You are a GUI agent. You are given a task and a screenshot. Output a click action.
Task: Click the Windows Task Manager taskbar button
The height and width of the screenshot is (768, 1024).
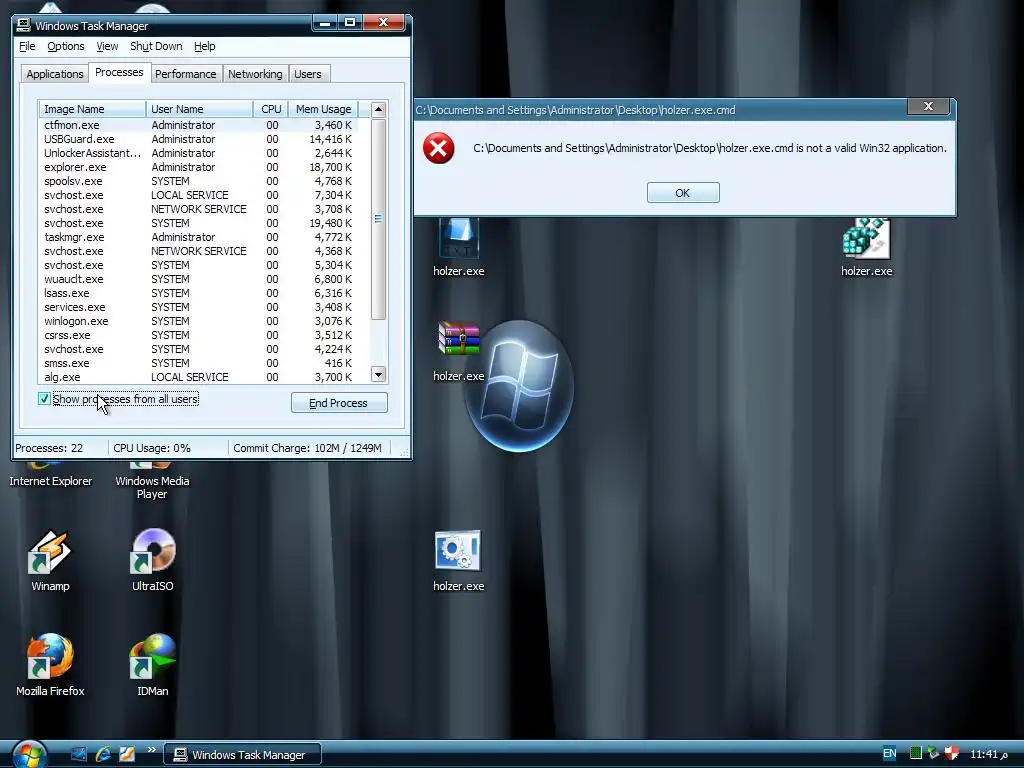coord(242,755)
